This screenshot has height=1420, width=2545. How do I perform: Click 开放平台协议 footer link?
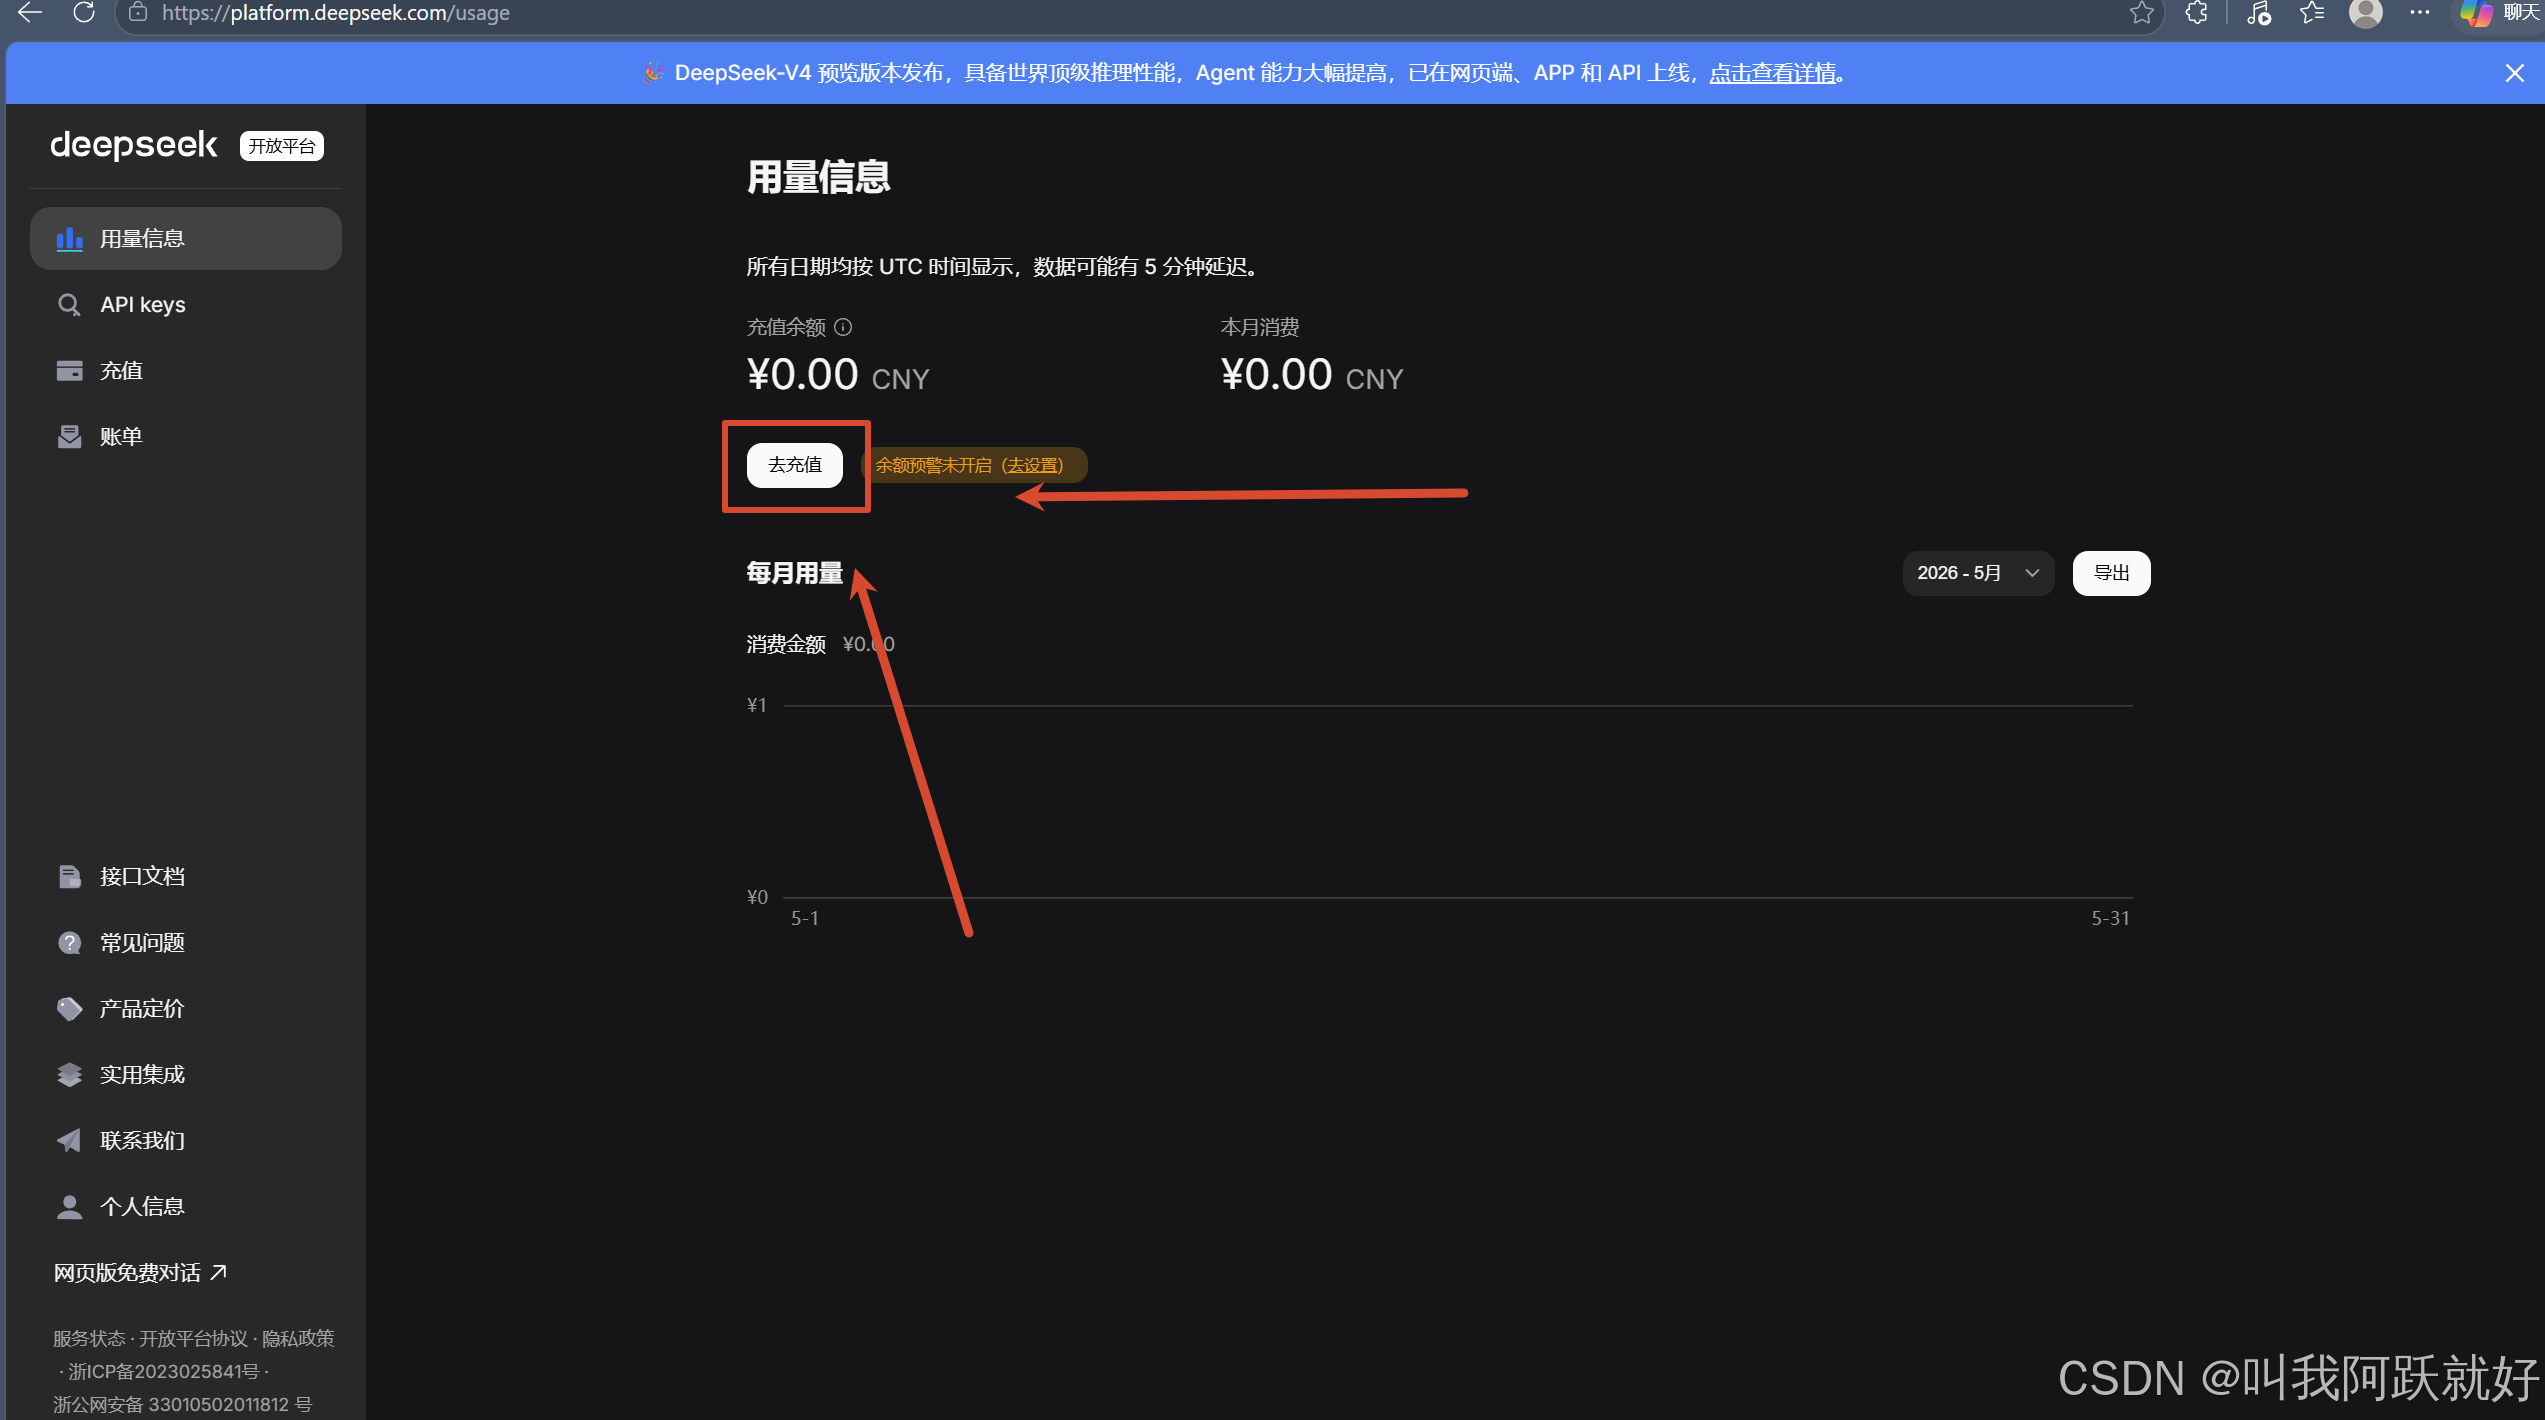coord(193,1338)
